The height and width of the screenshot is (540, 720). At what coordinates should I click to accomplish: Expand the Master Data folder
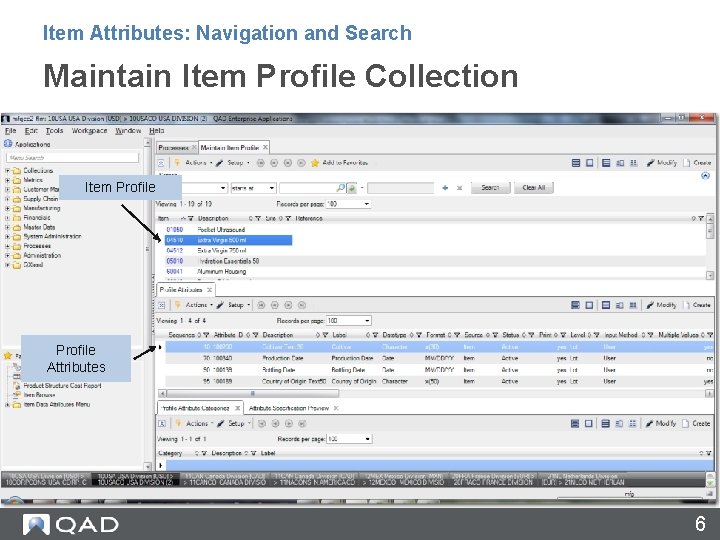(7, 227)
